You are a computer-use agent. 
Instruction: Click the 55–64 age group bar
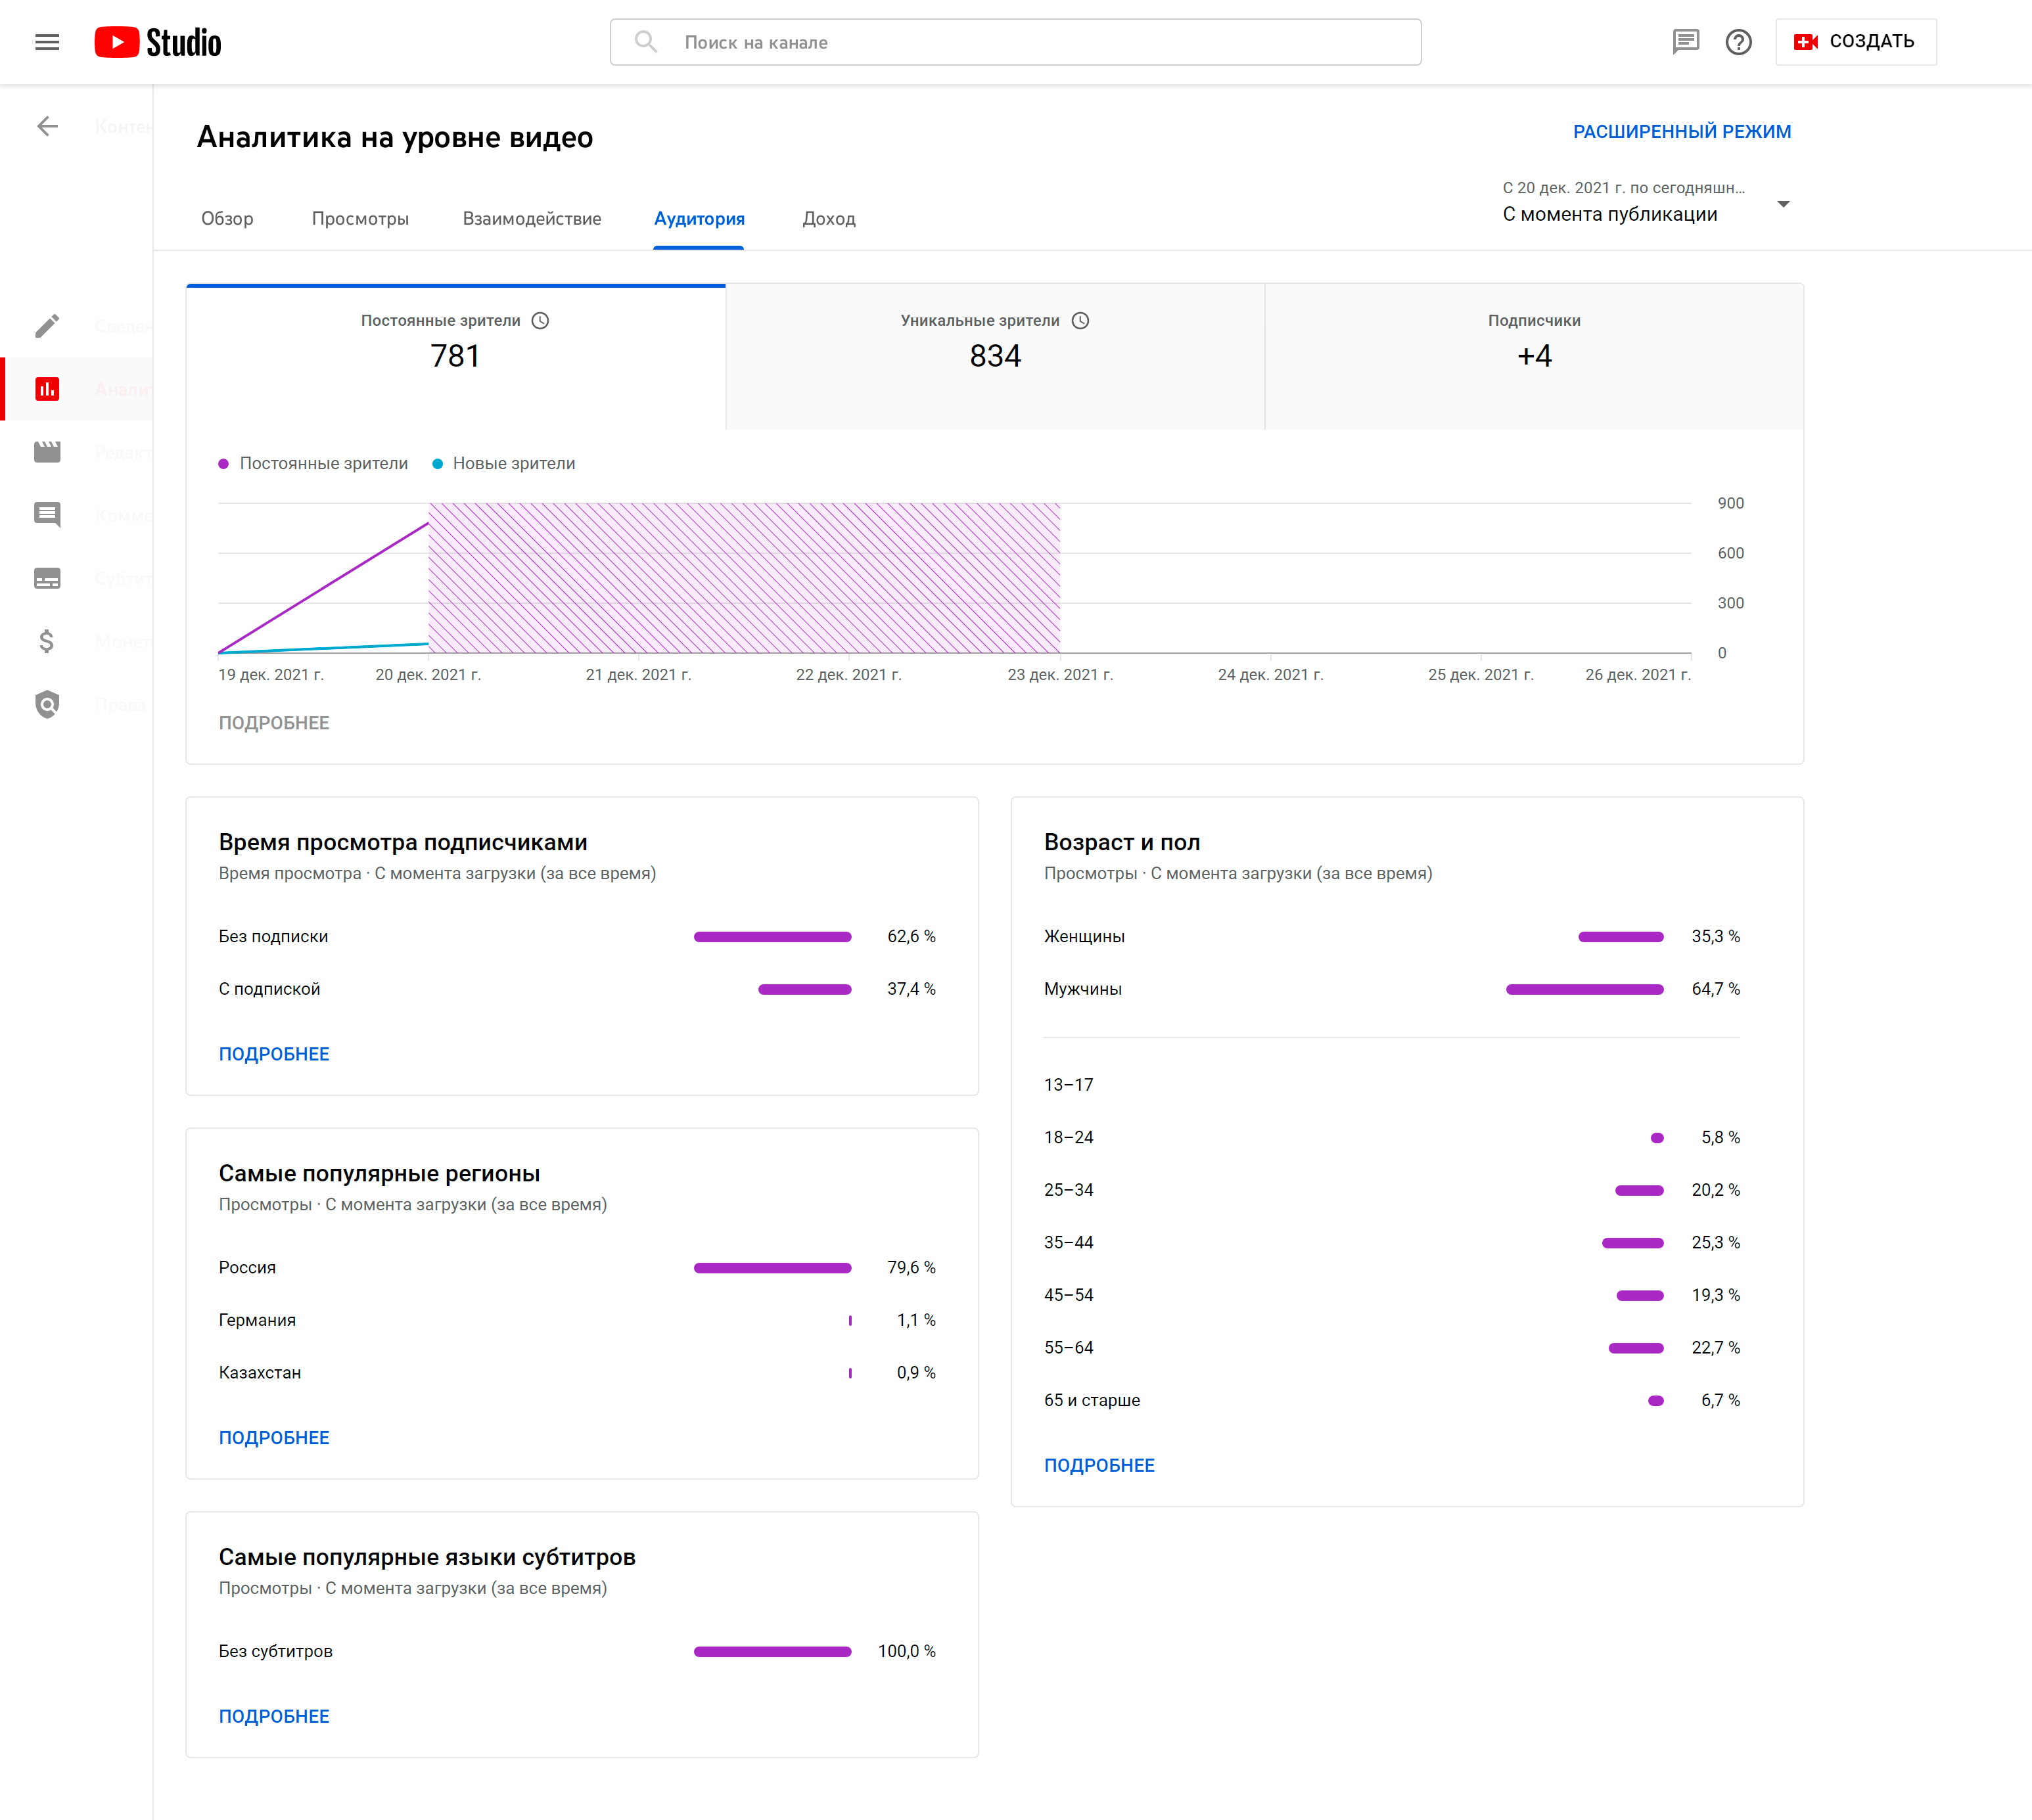(x=1636, y=1349)
